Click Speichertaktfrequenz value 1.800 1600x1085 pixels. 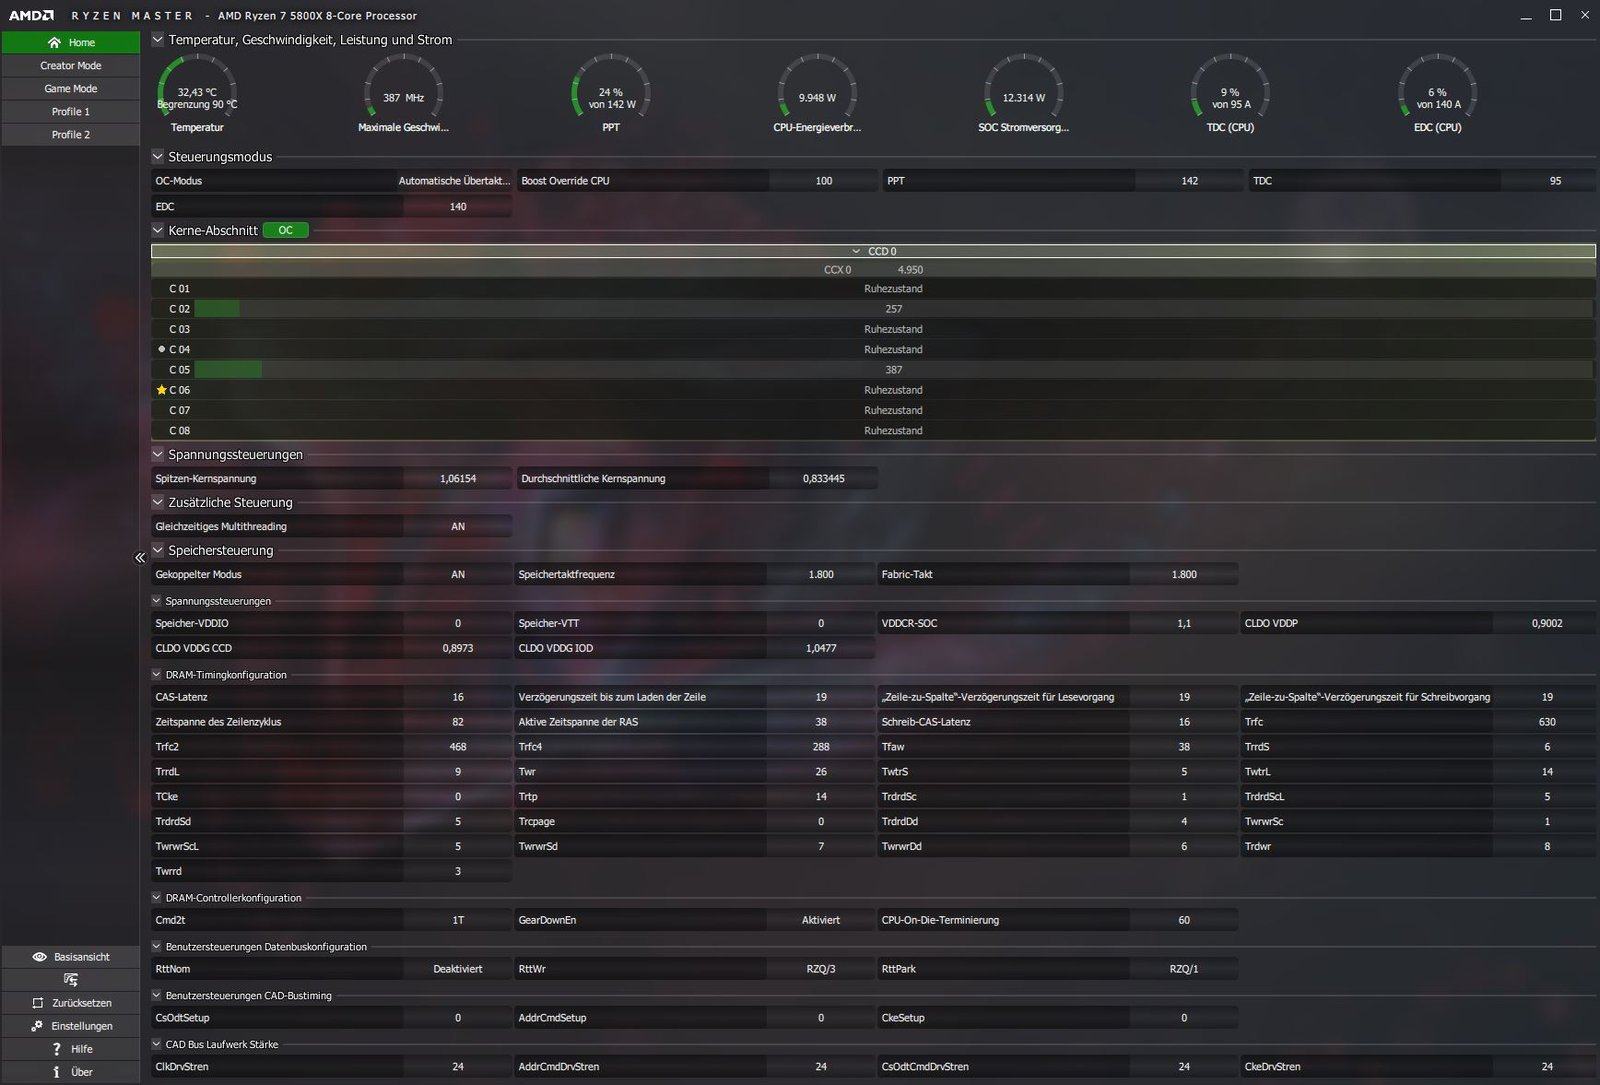click(x=821, y=575)
